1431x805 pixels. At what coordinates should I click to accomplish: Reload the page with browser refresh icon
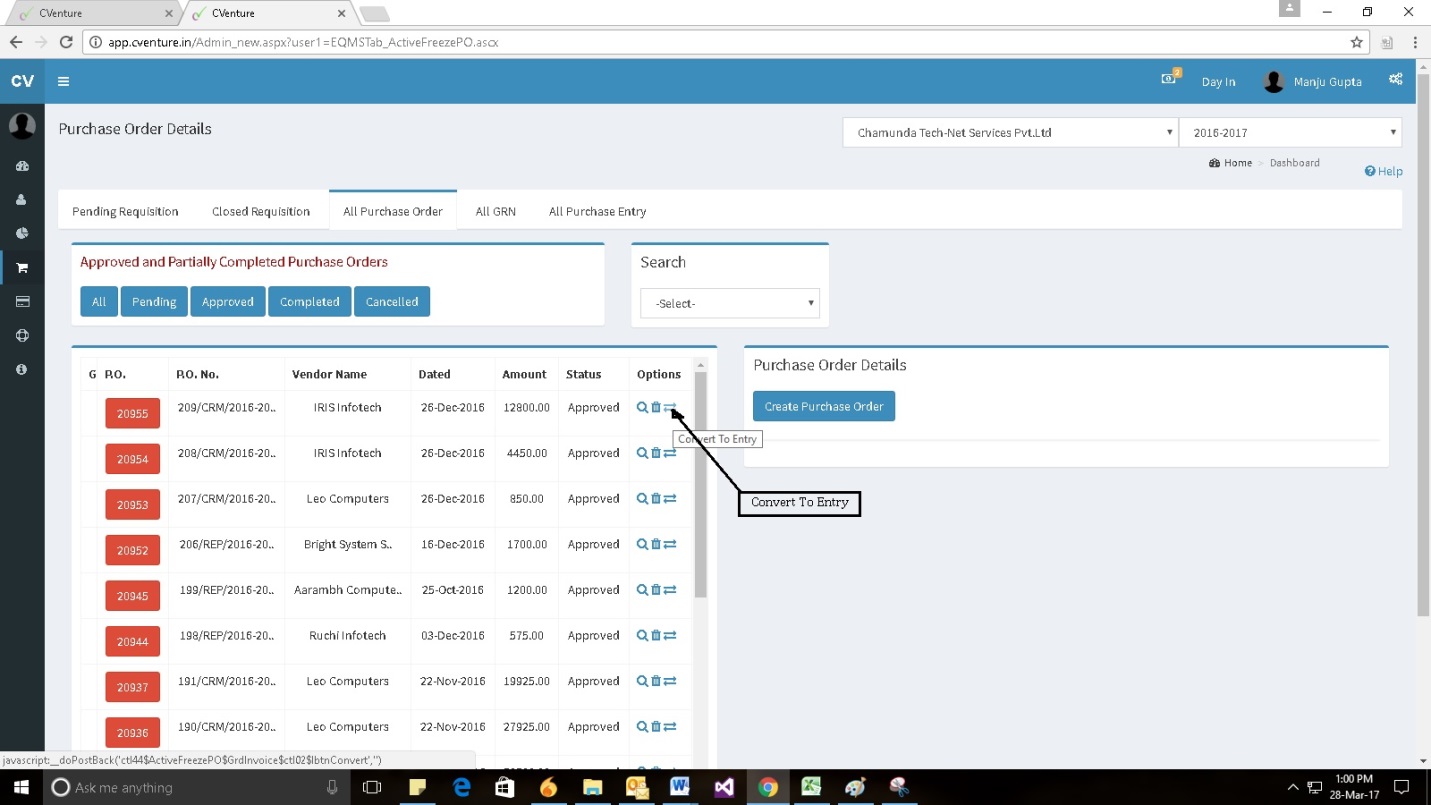pos(66,42)
